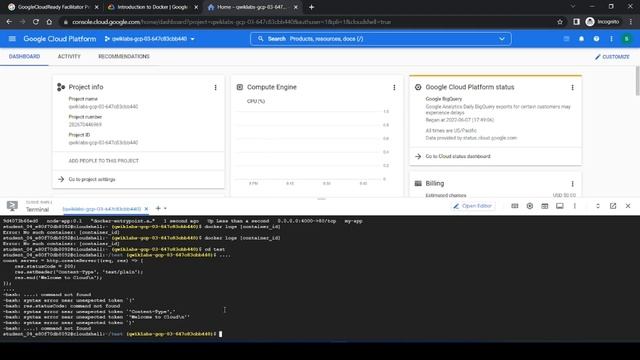This screenshot has height=360, width=640.
Task: Open the main navigation hamburger menu
Action: [12, 39]
